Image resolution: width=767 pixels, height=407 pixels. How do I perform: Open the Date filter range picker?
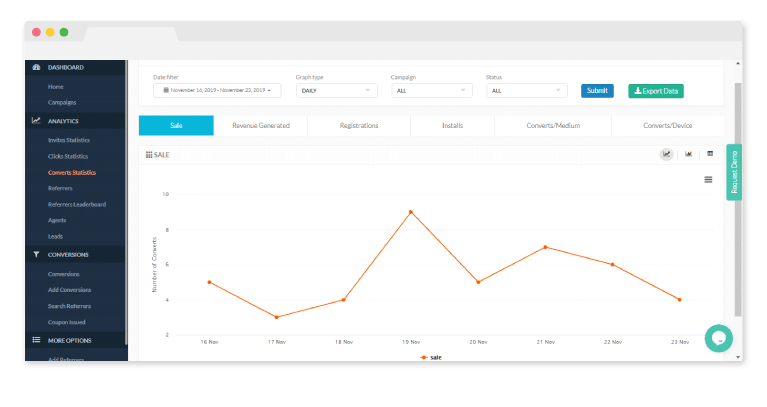point(217,90)
